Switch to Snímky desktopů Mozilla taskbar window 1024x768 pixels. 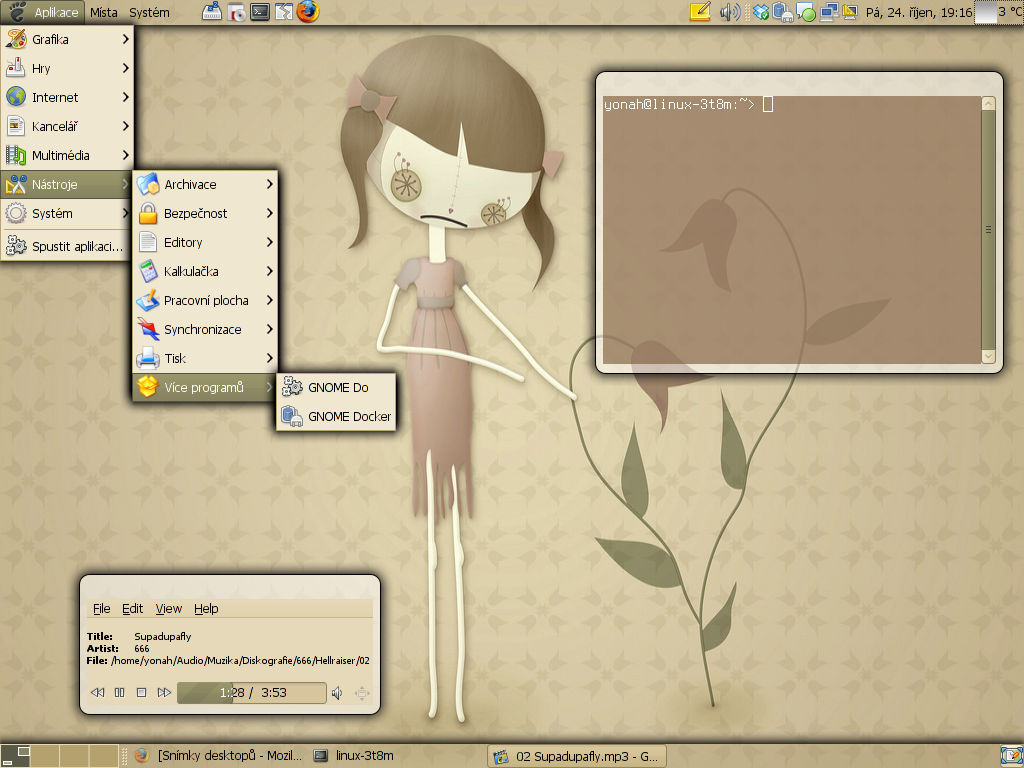pos(218,756)
